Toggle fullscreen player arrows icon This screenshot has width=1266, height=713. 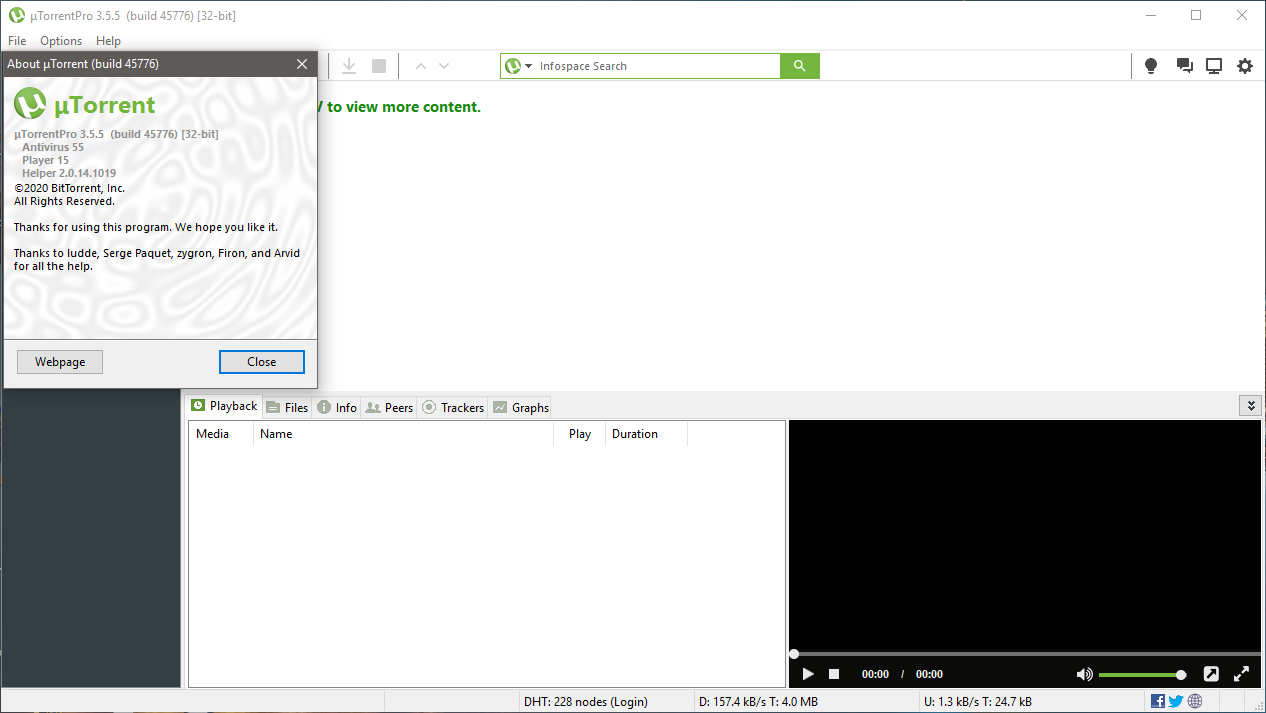tap(1241, 674)
